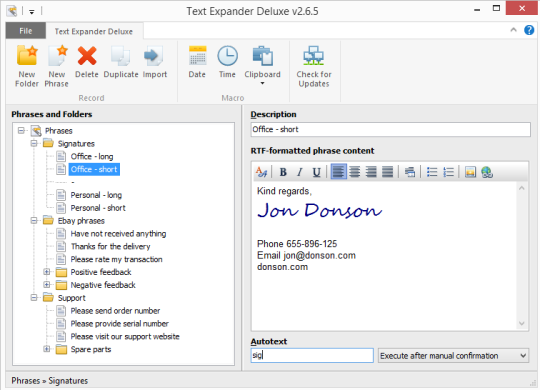Select Have not received anything phrase
540x390 pixels.
pyautogui.click(x=118, y=234)
